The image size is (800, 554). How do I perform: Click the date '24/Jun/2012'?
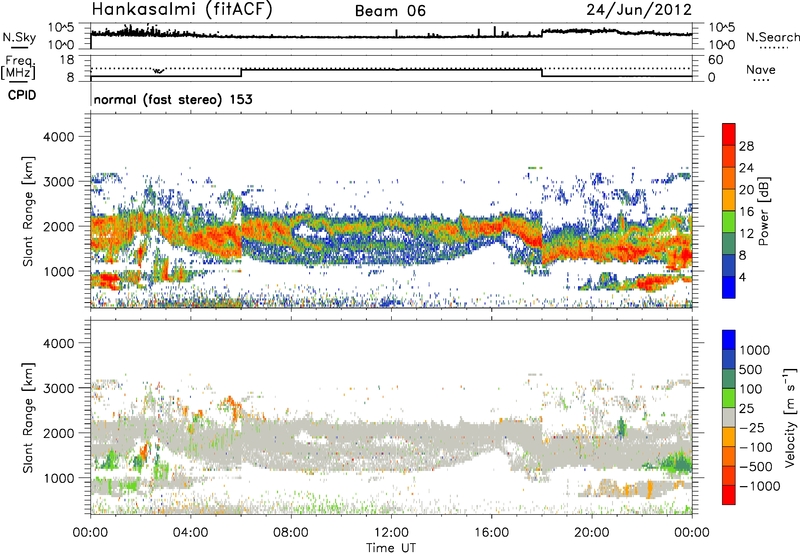point(639,10)
